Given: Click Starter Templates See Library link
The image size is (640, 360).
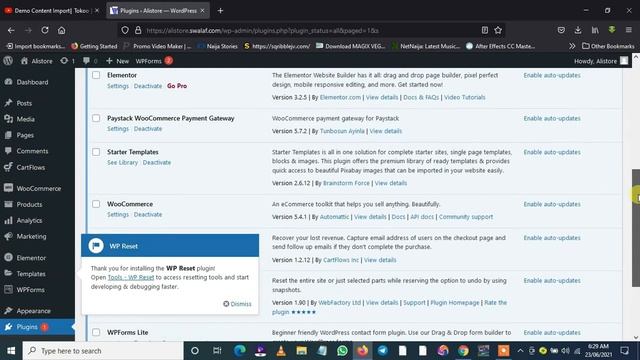Looking at the screenshot, I should (x=122, y=162).
